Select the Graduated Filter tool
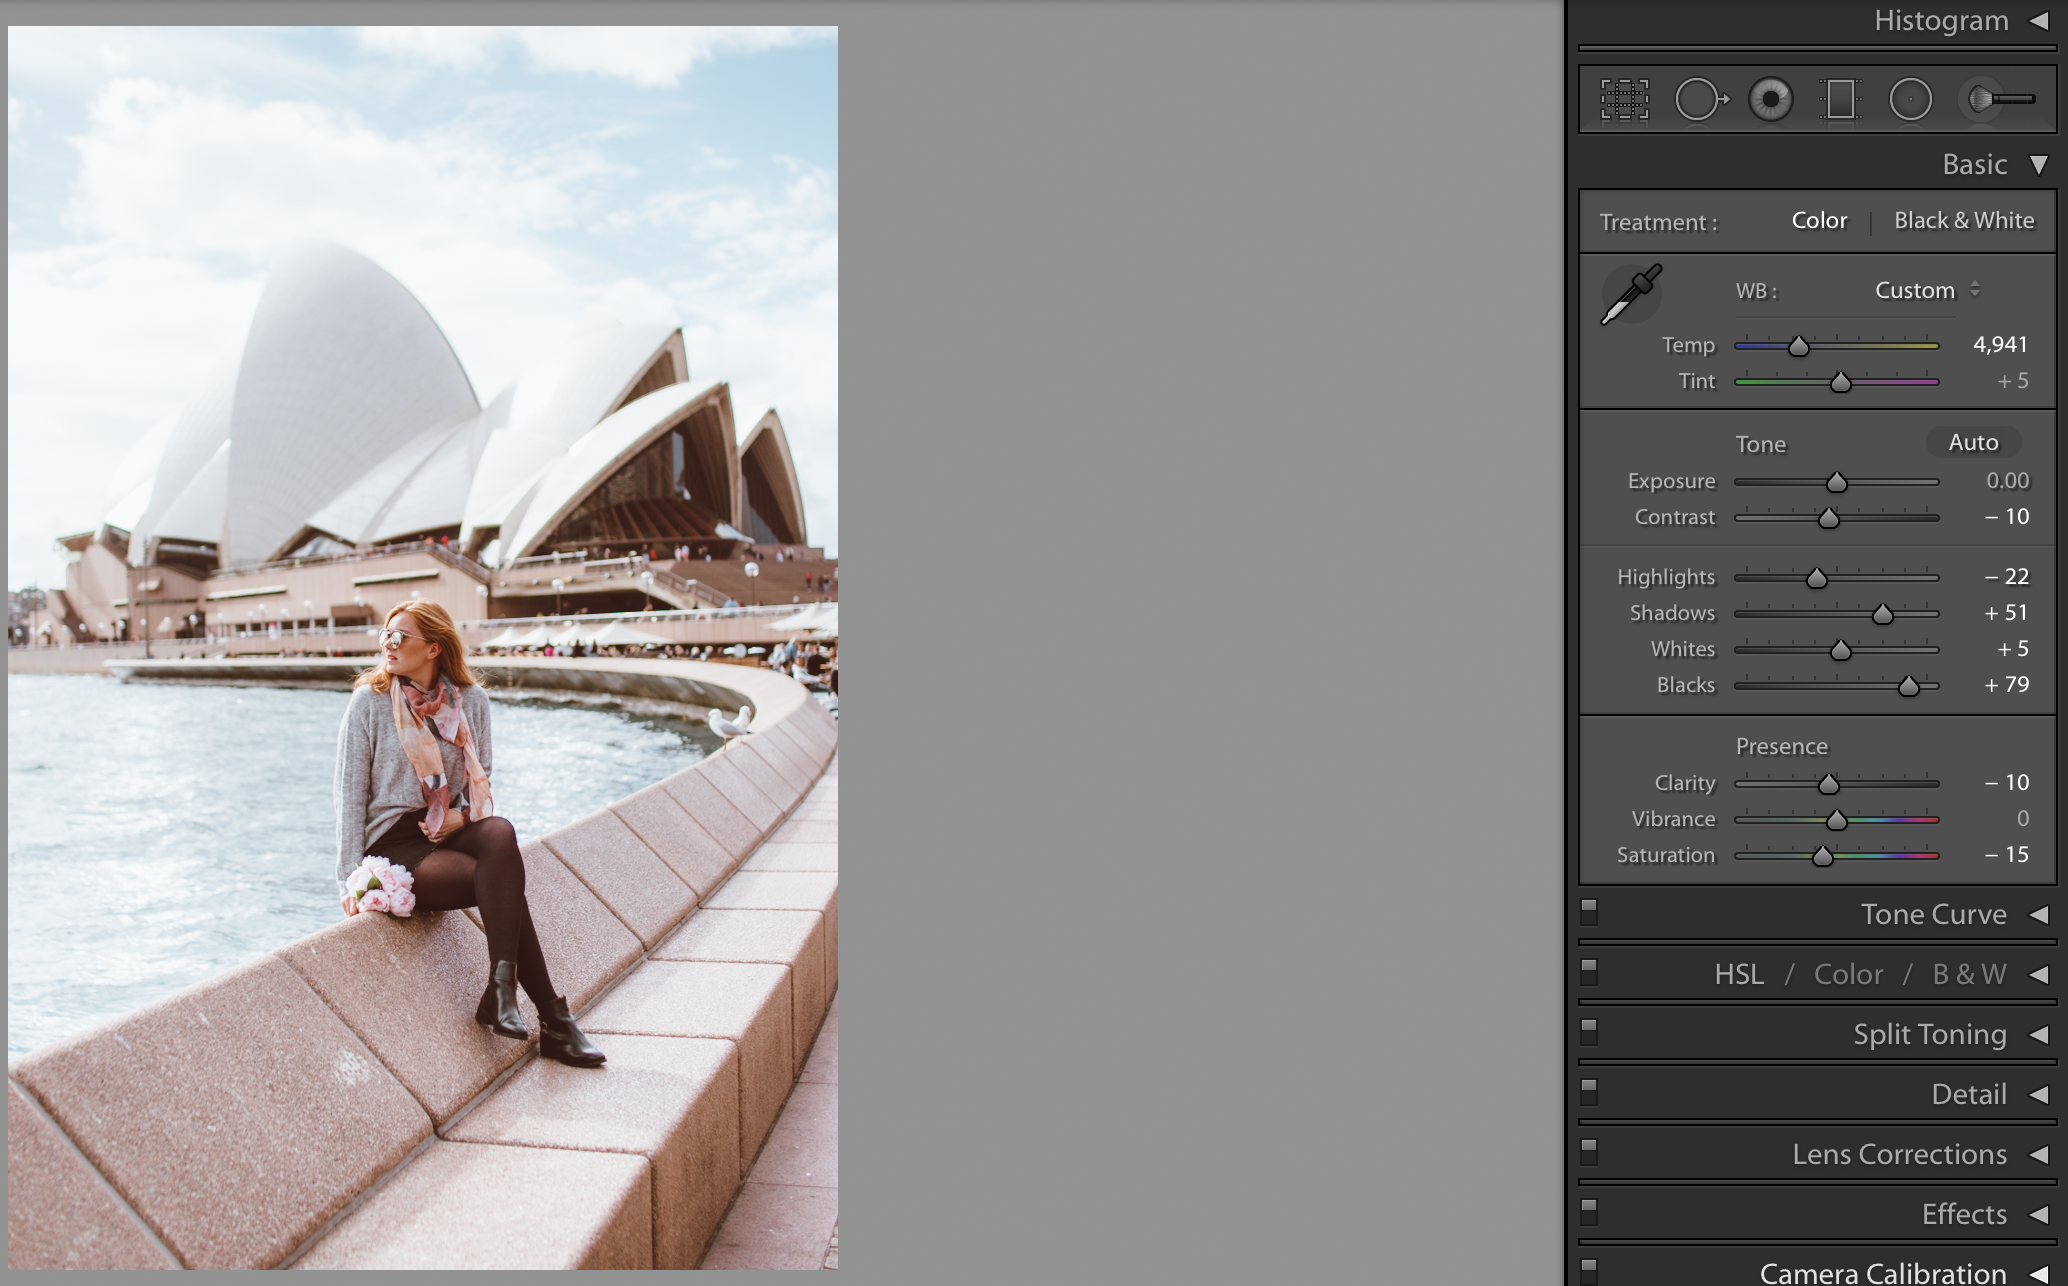Image resolution: width=2068 pixels, height=1286 pixels. [x=1840, y=100]
